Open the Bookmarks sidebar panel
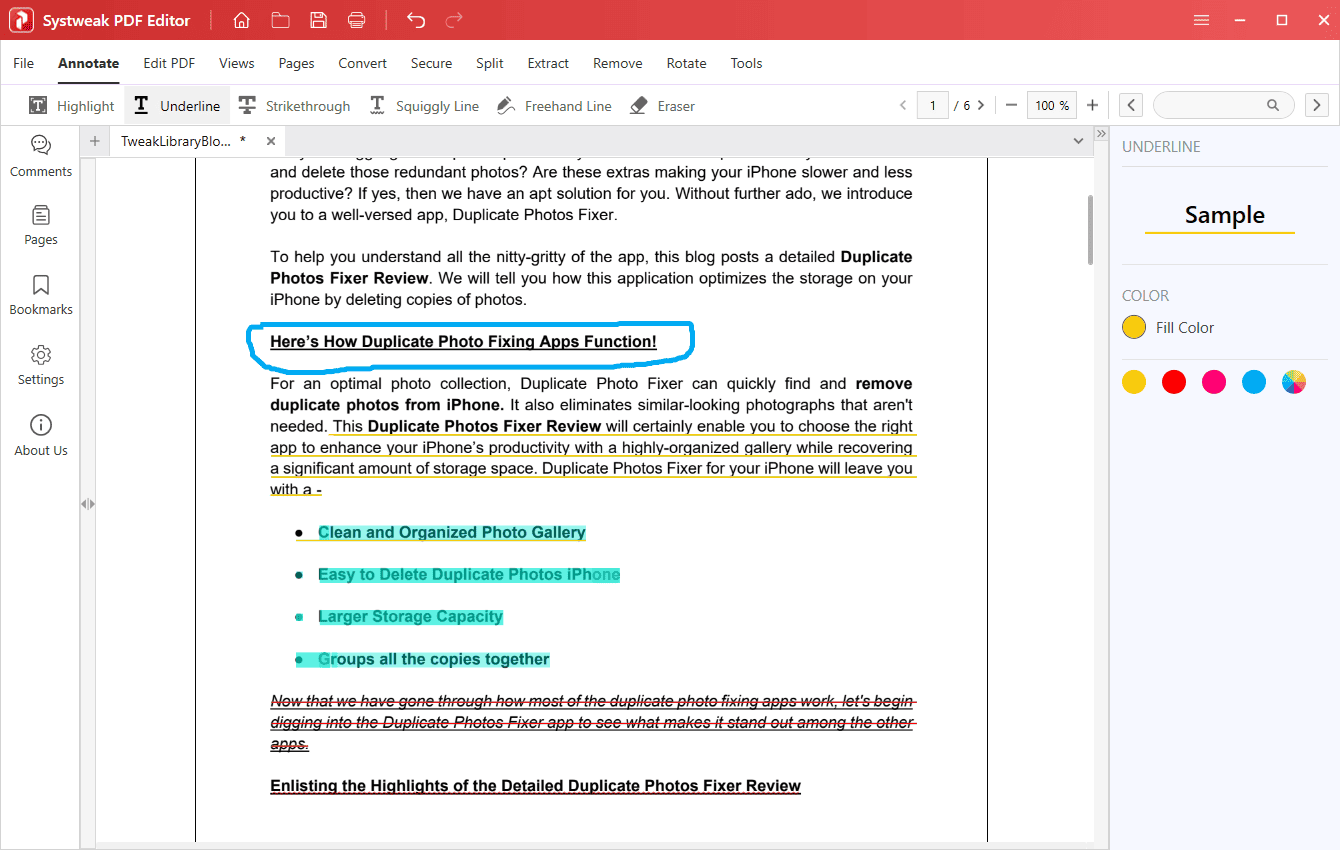The width and height of the screenshot is (1340, 850). tap(41, 295)
